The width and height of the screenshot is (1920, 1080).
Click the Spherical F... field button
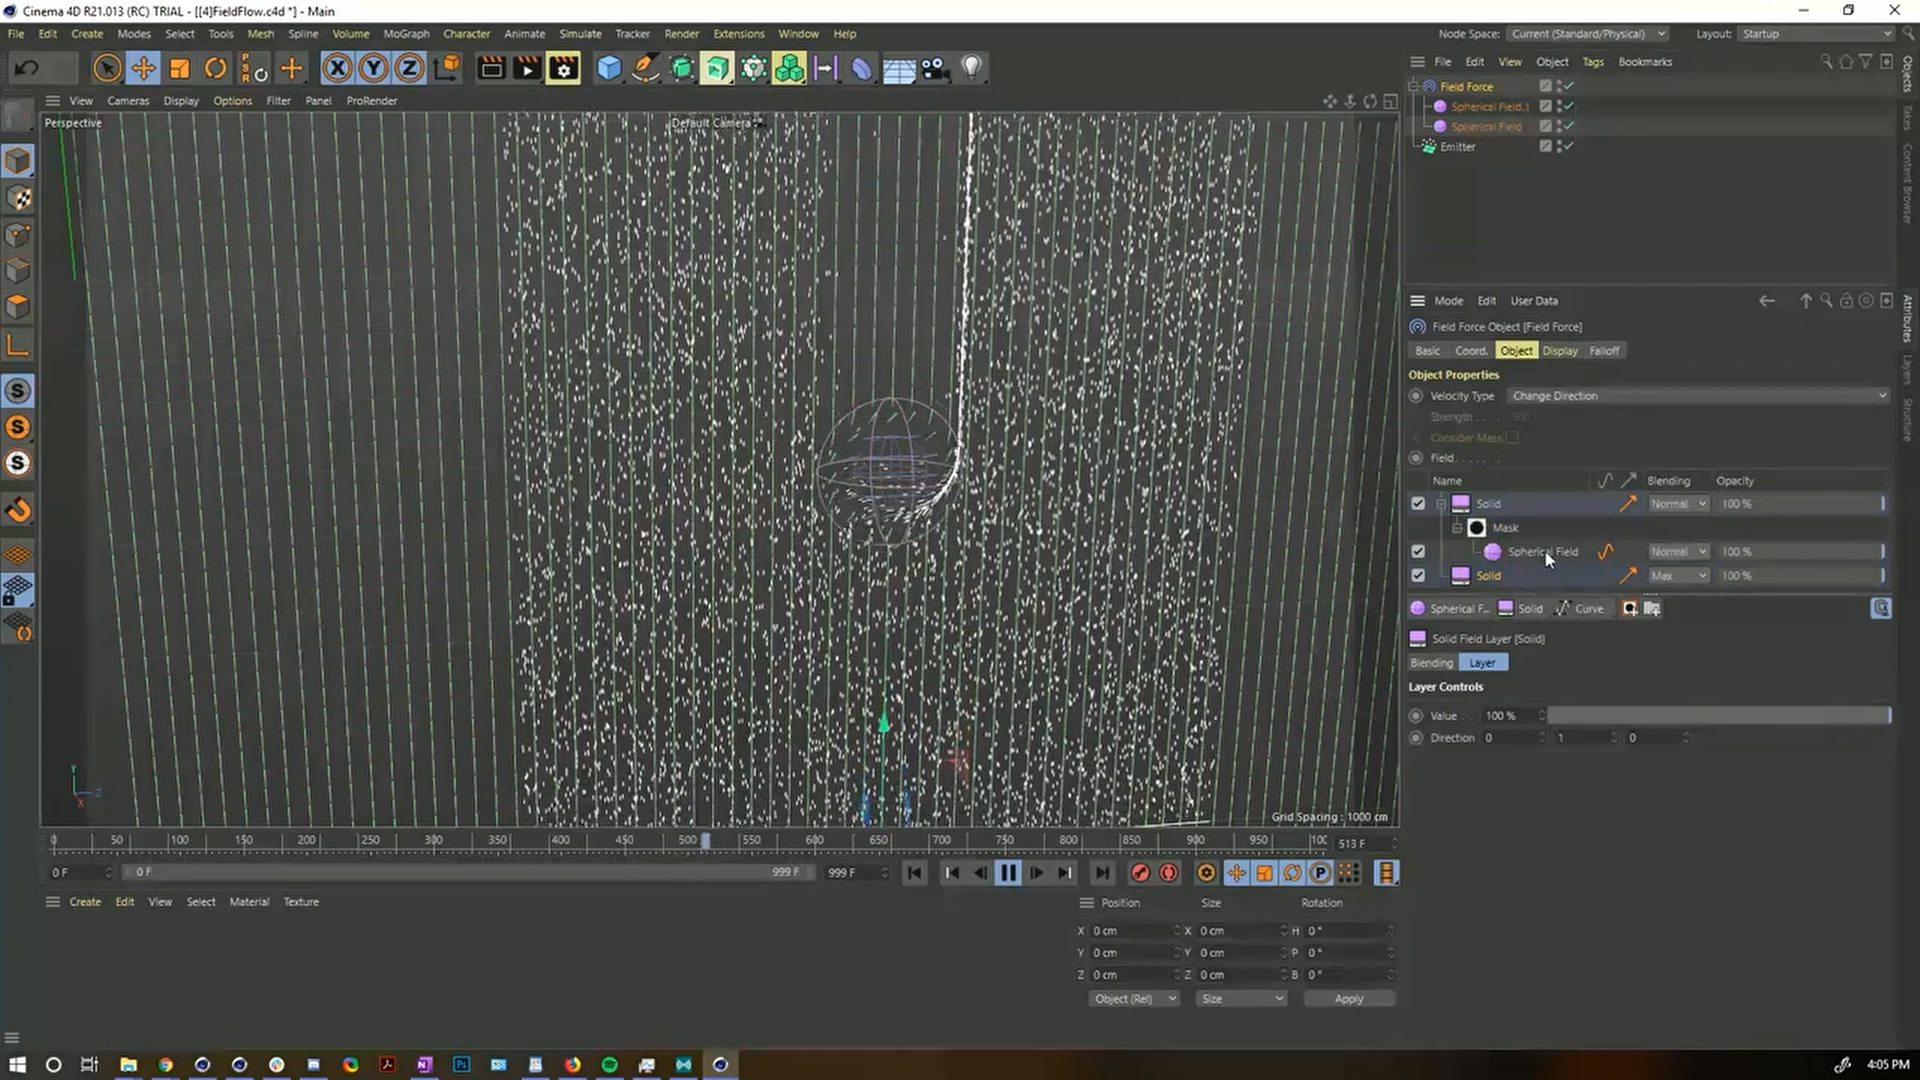(x=1449, y=608)
